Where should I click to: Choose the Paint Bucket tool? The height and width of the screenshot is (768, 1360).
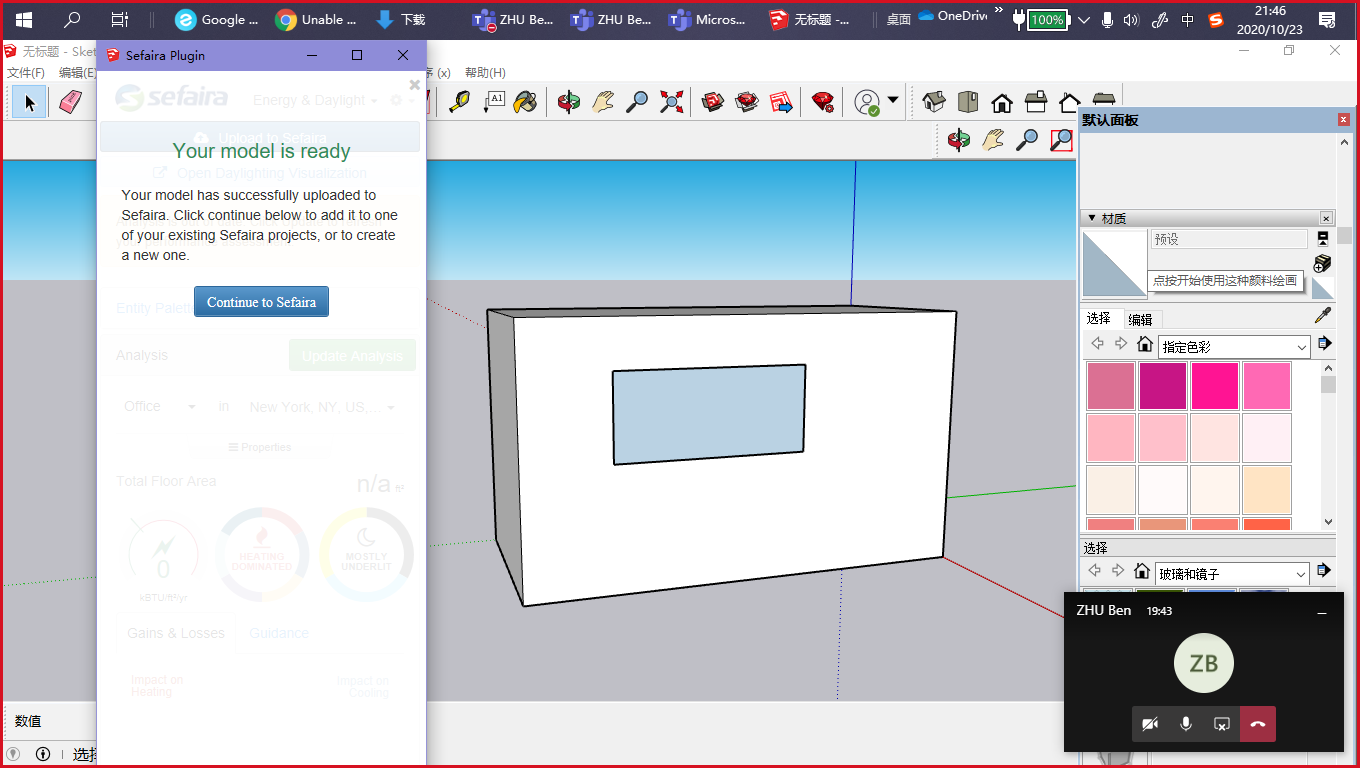click(525, 102)
